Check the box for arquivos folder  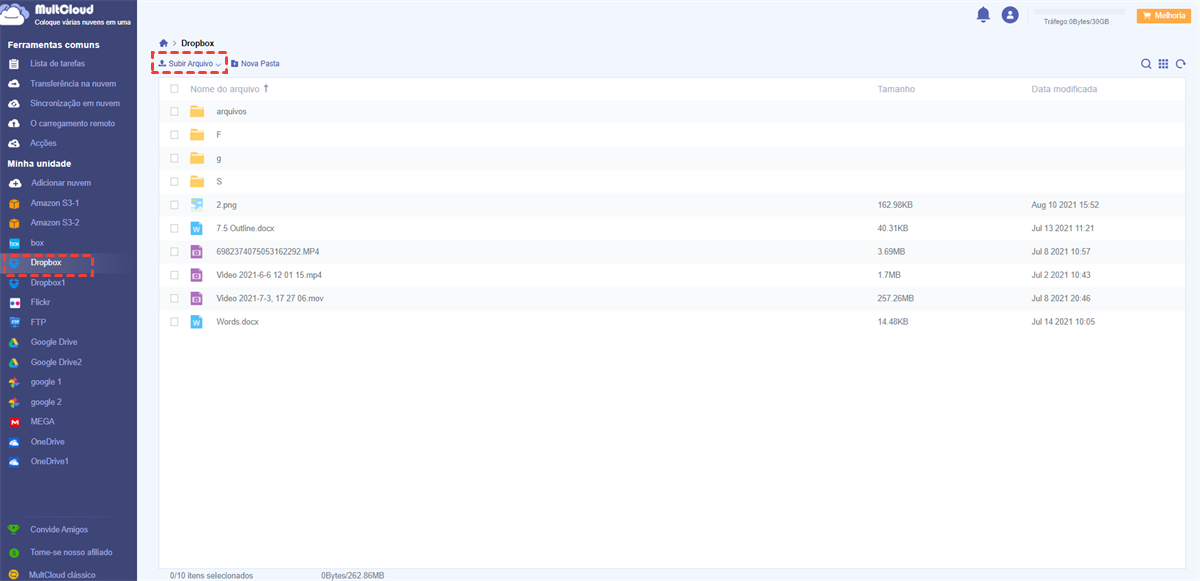174,112
